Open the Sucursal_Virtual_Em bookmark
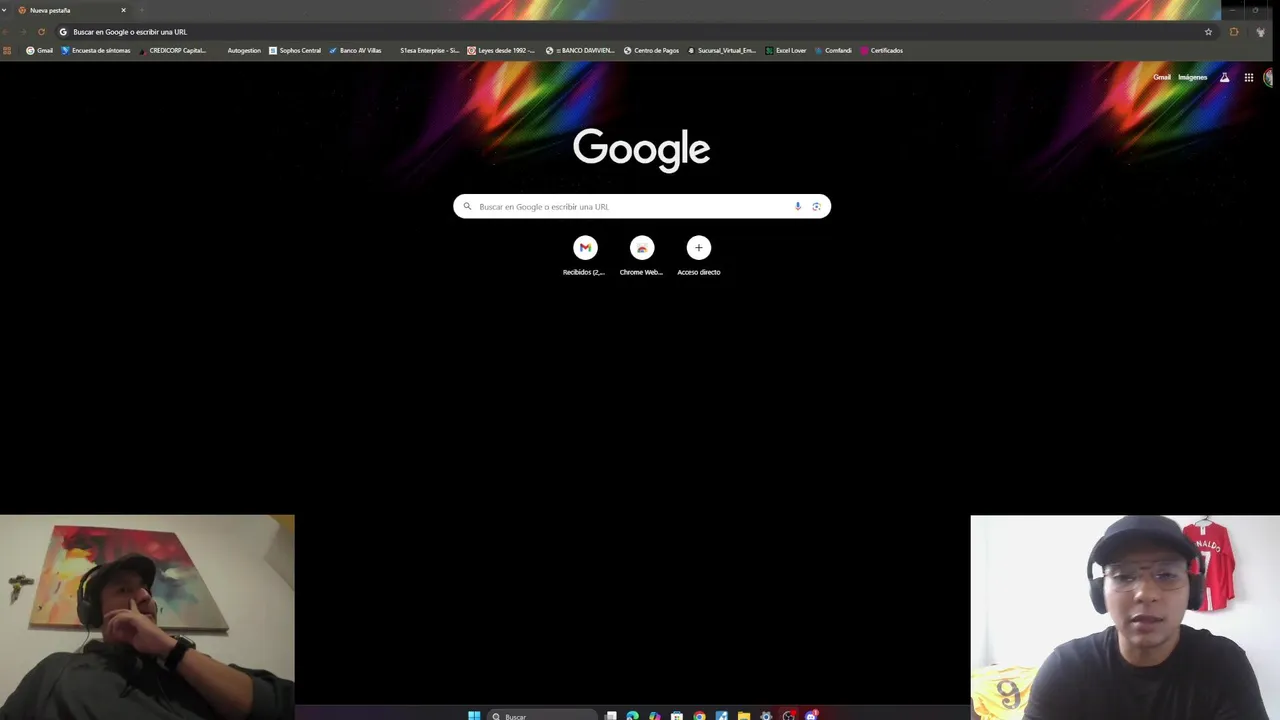 click(722, 50)
